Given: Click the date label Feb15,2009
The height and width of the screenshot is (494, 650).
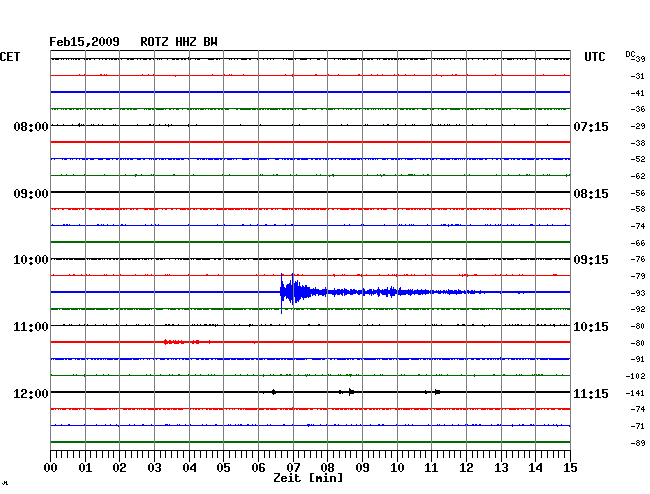Looking at the screenshot, I should tap(84, 42).
